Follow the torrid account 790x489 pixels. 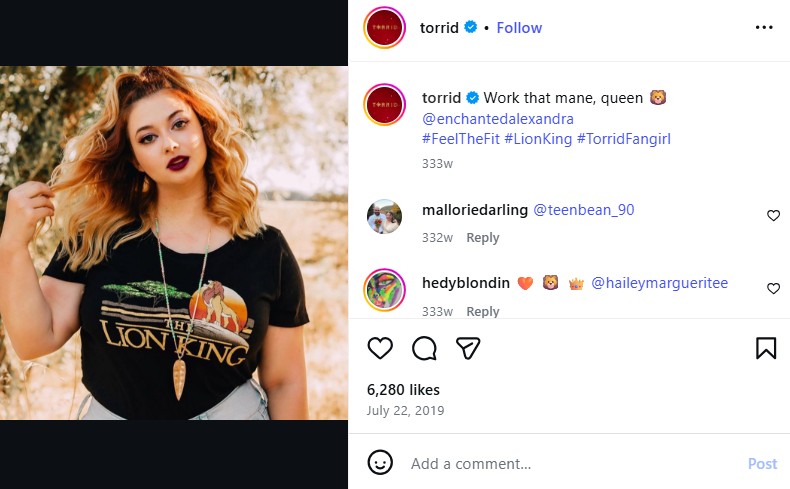[x=519, y=28]
